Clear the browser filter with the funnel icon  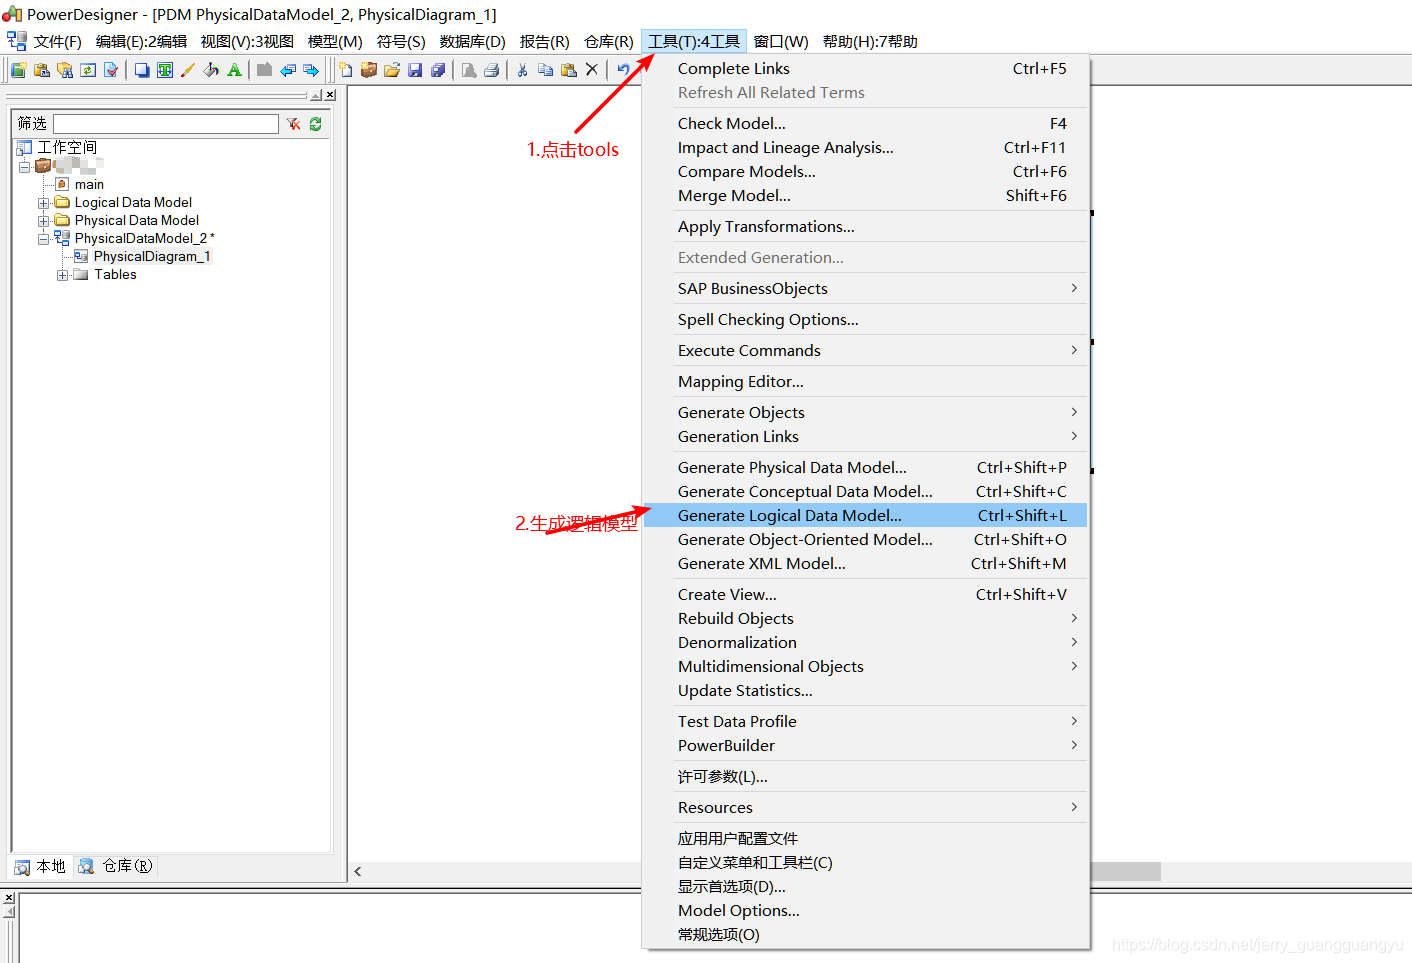click(293, 124)
